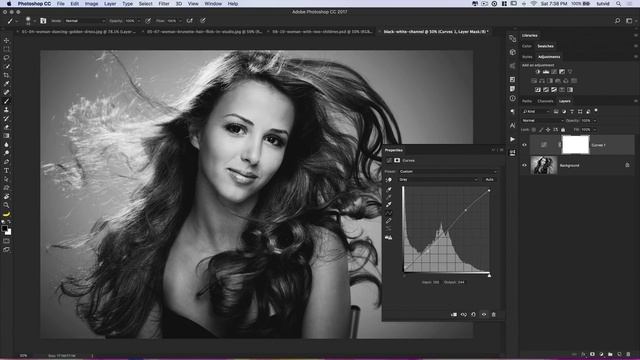640x360 pixels.
Task: Hide the Curves 1 layer
Action: [x=524, y=145]
